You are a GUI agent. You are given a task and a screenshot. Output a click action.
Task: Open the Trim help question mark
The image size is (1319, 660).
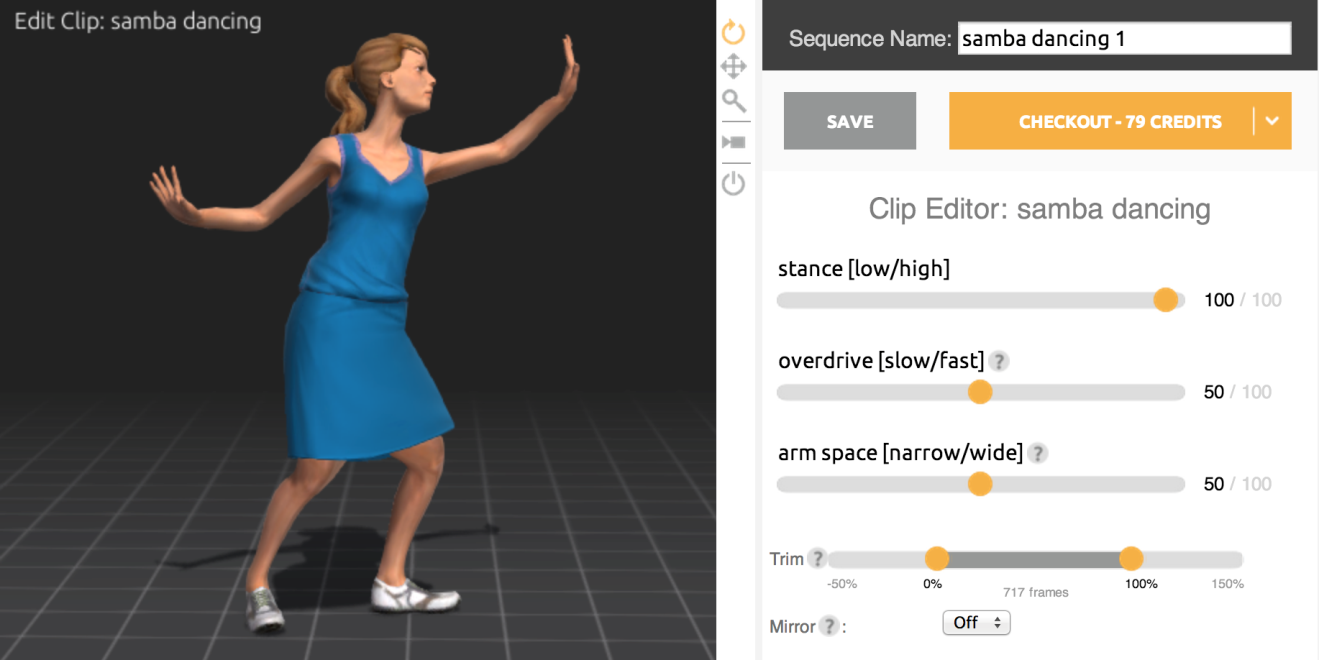coord(817,558)
